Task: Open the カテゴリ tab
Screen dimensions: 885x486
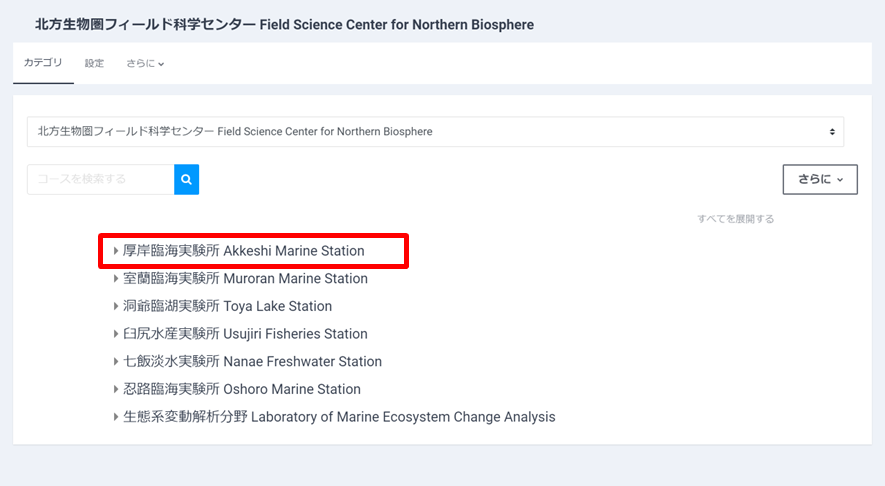Action: click(43, 63)
